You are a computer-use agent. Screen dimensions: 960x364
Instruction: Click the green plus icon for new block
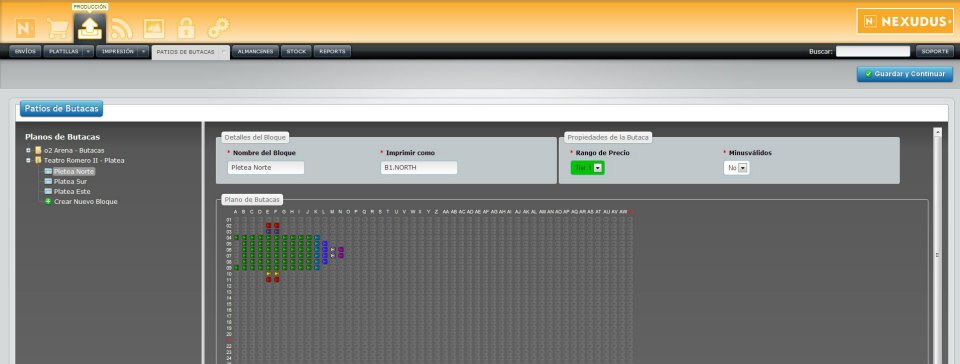[48, 201]
